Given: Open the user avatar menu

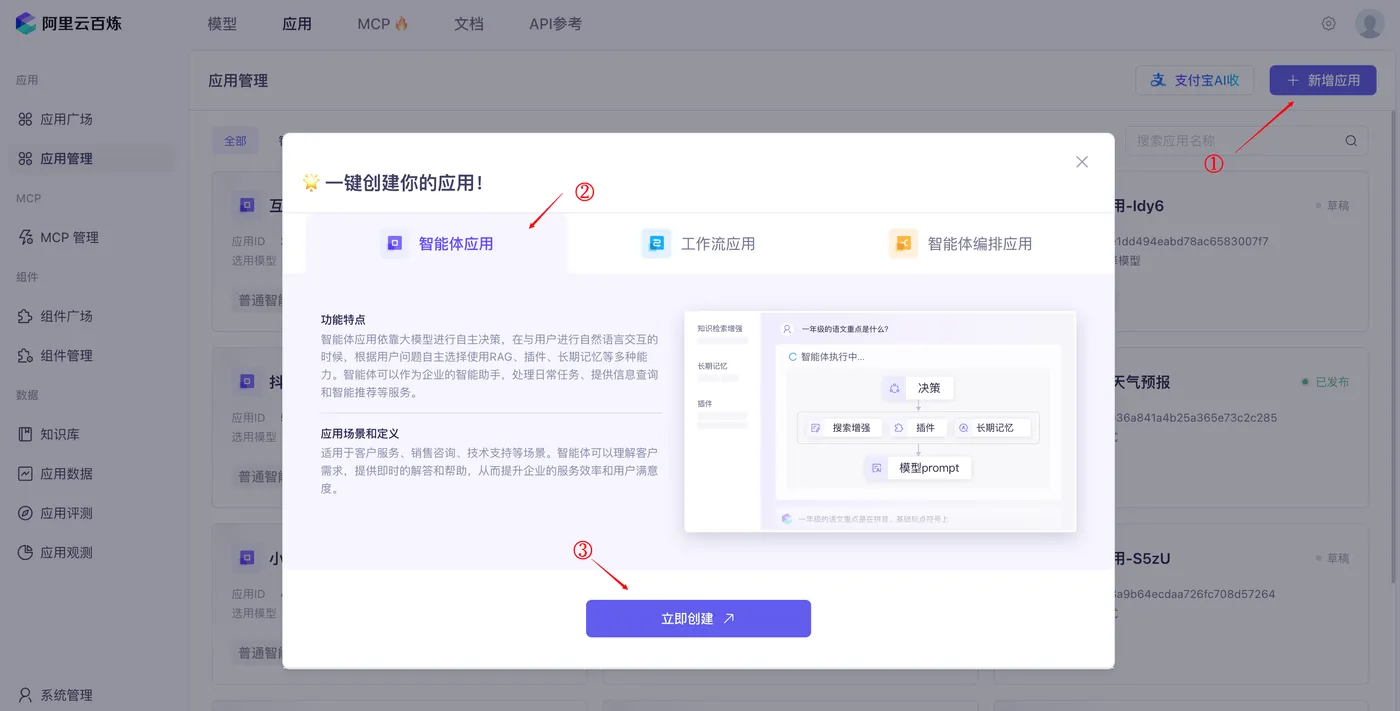Looking at the screenshot, I should pos(1369,24).
